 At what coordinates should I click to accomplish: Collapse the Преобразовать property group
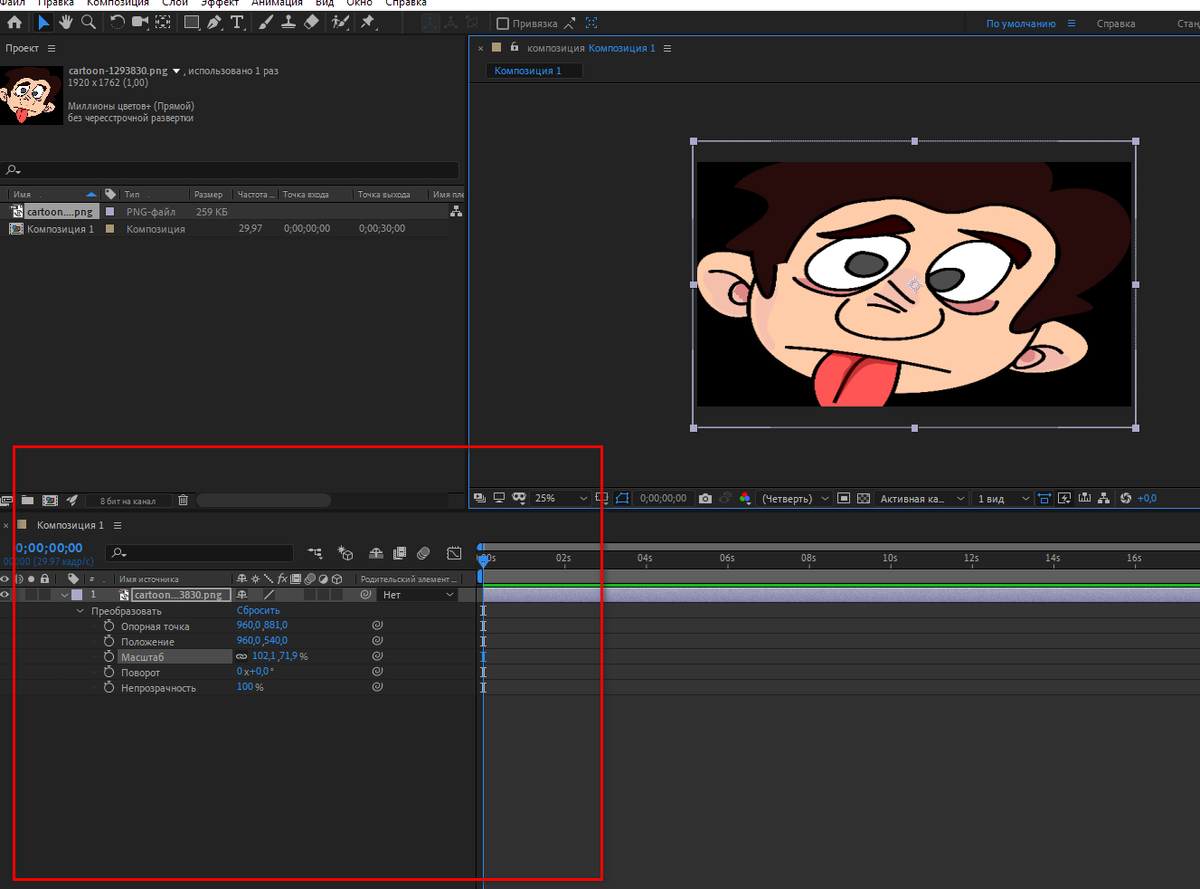79,610
